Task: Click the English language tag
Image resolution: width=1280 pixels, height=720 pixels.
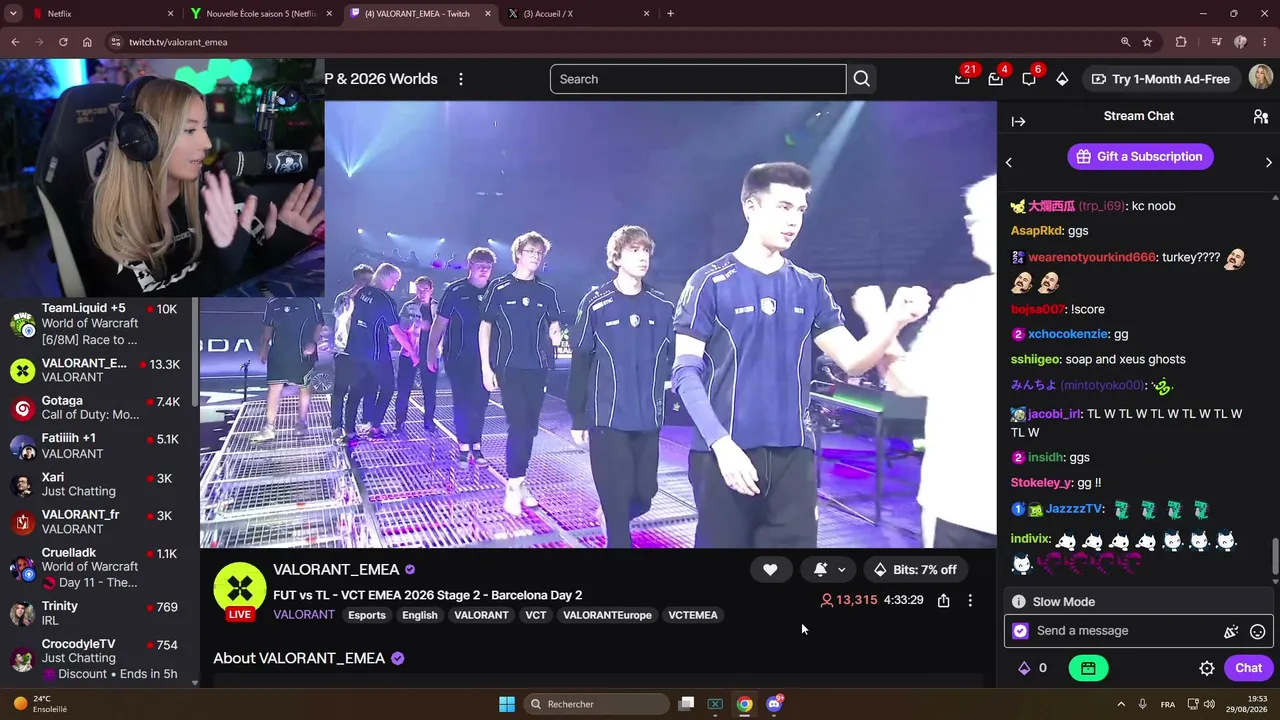Action: tap(420, 615)
